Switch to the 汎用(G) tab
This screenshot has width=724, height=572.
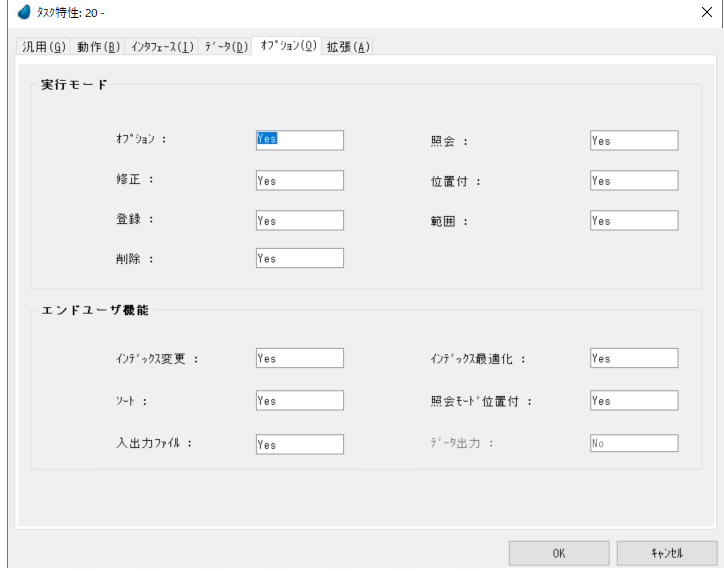coord(44,47)
